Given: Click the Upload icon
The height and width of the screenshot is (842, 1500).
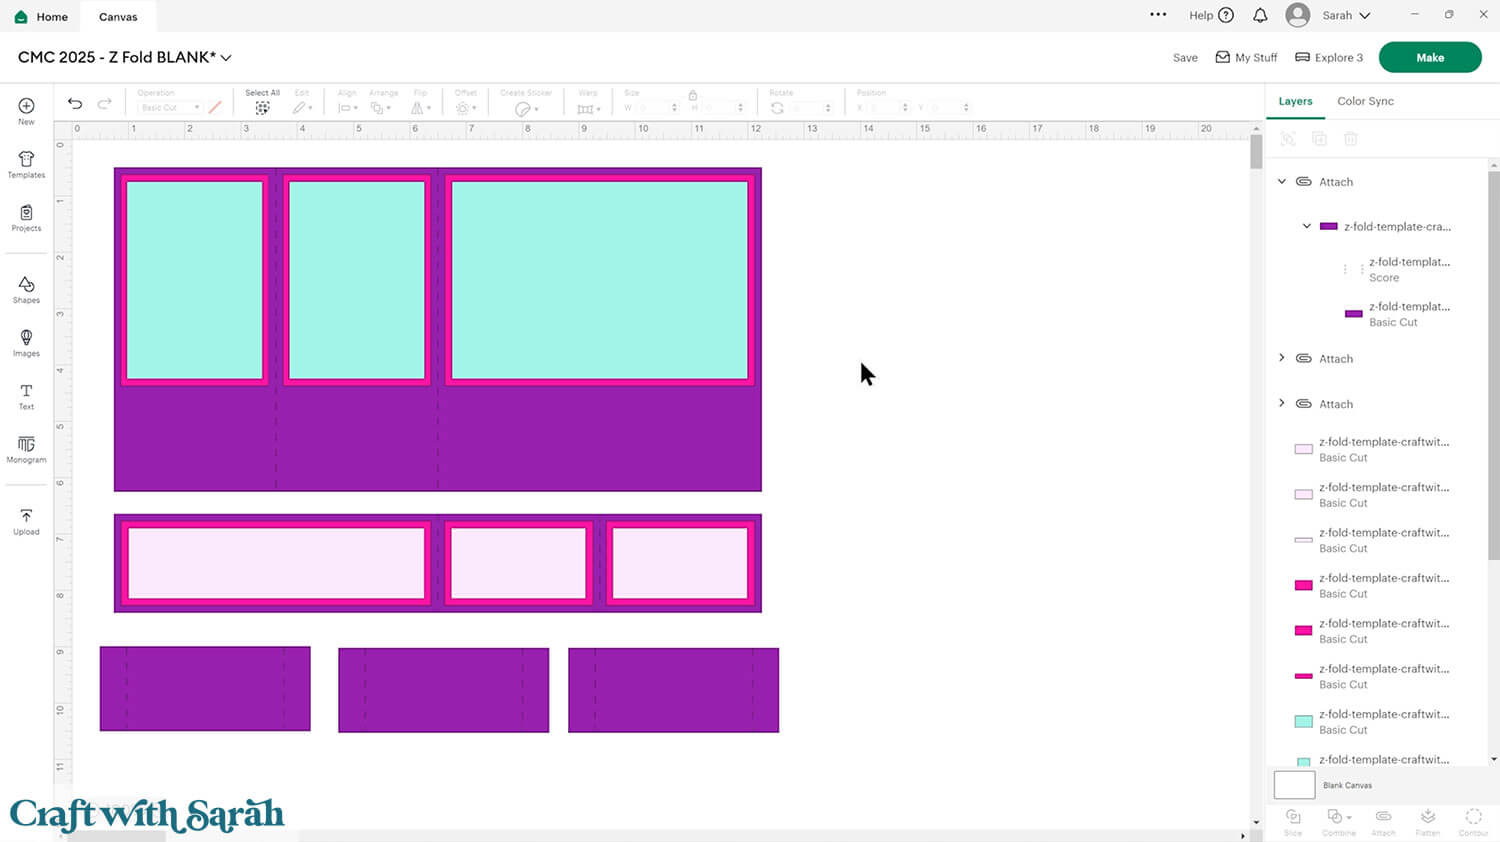Looking at the screenshot, I should pyautogui.click(x=26, y=516).
